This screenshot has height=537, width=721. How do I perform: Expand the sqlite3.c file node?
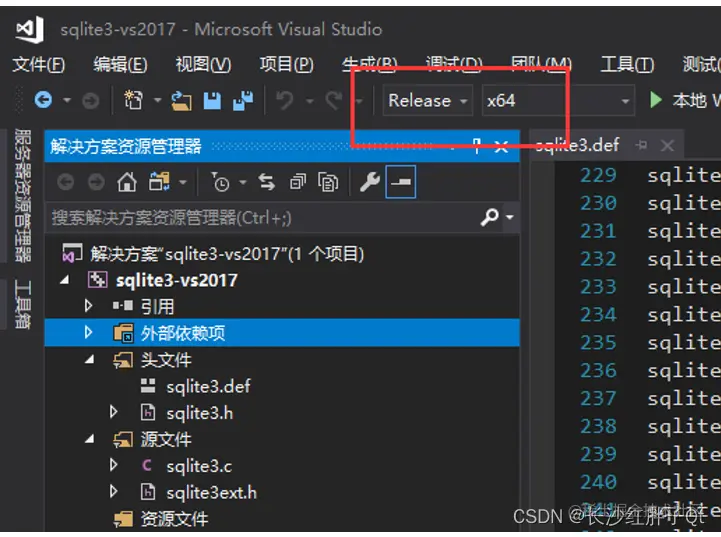tap(114, 465)
